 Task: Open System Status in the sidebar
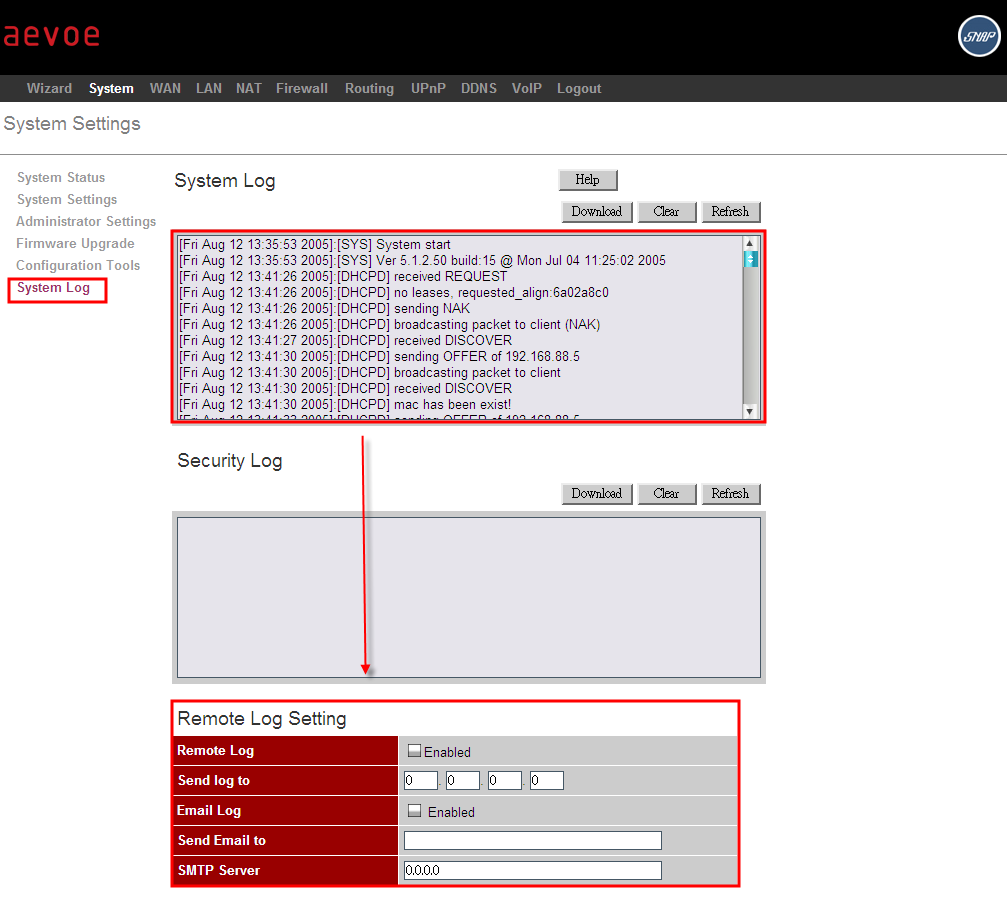[61, 177]
